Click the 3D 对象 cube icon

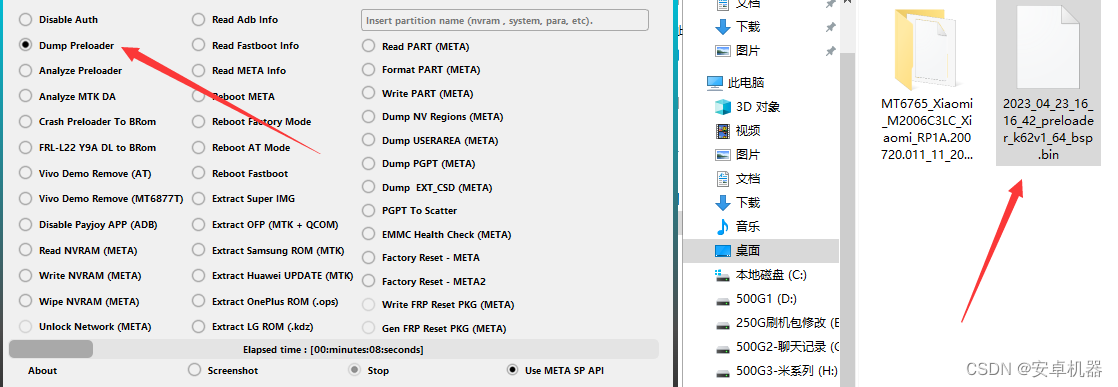723,107
